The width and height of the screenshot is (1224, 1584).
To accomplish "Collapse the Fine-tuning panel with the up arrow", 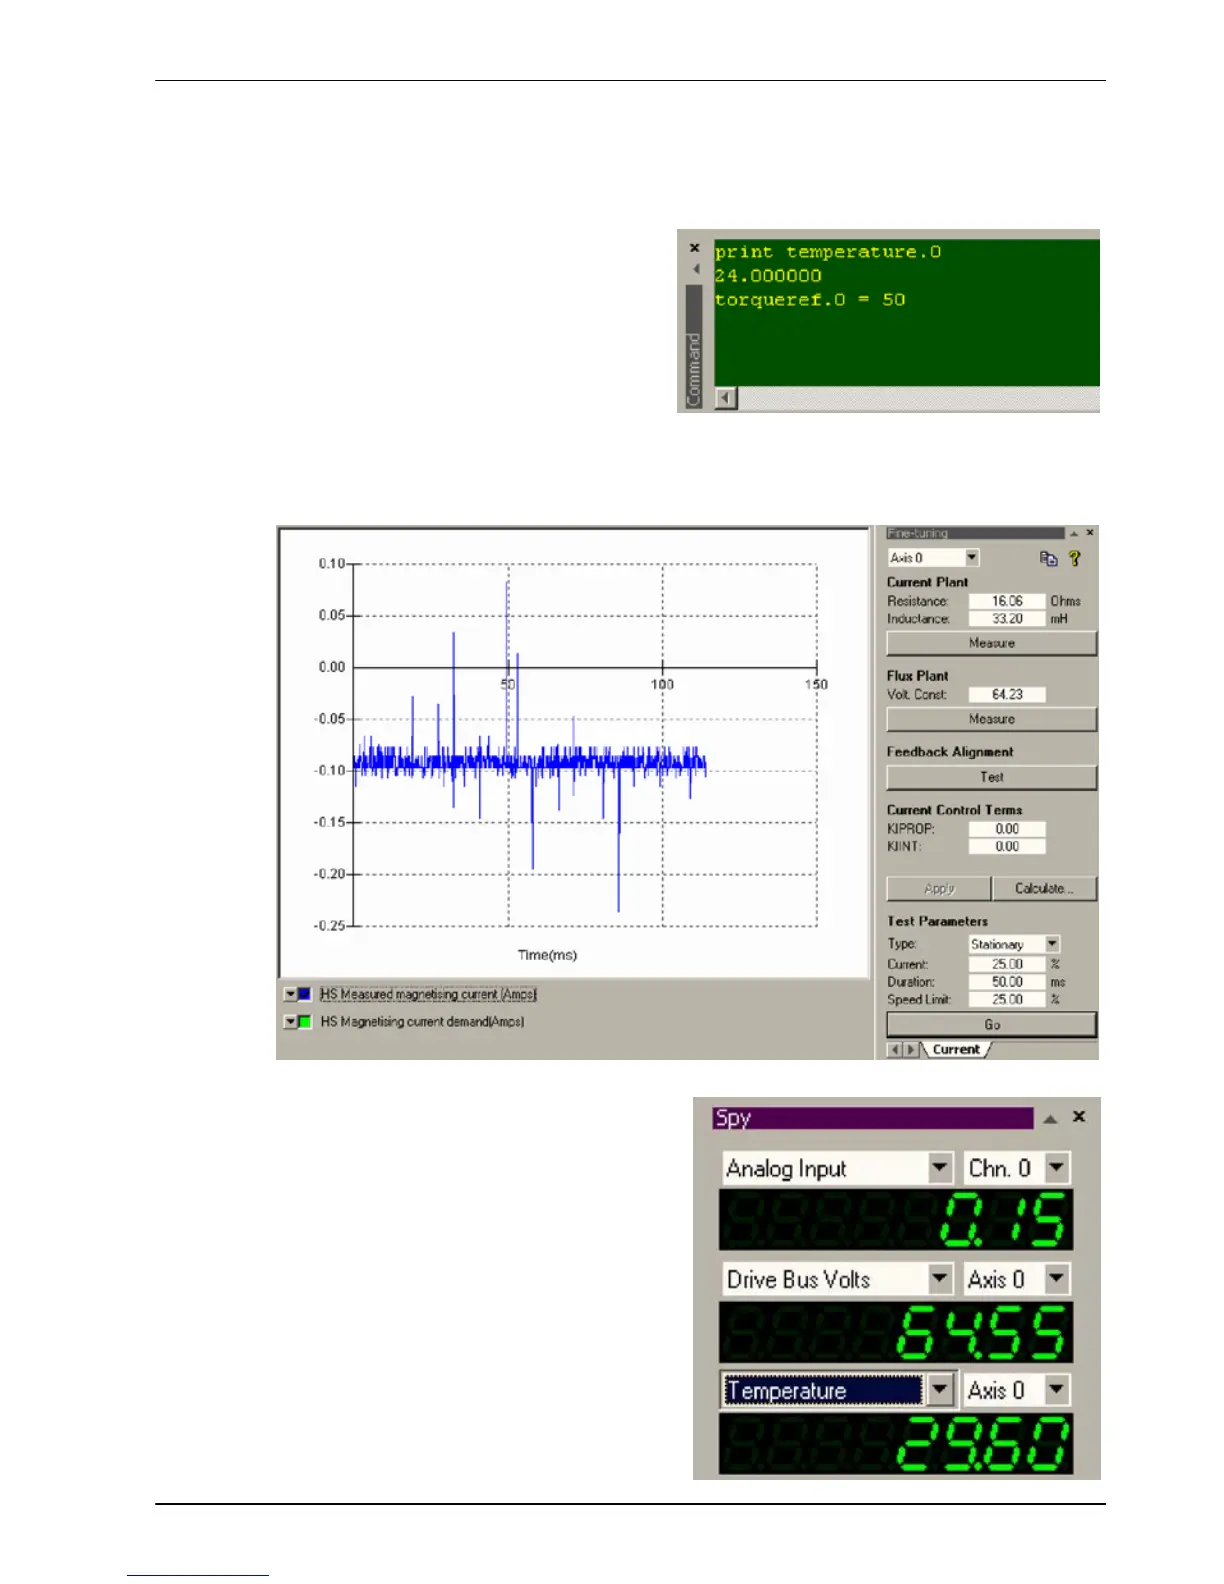I will point(1074,533).
